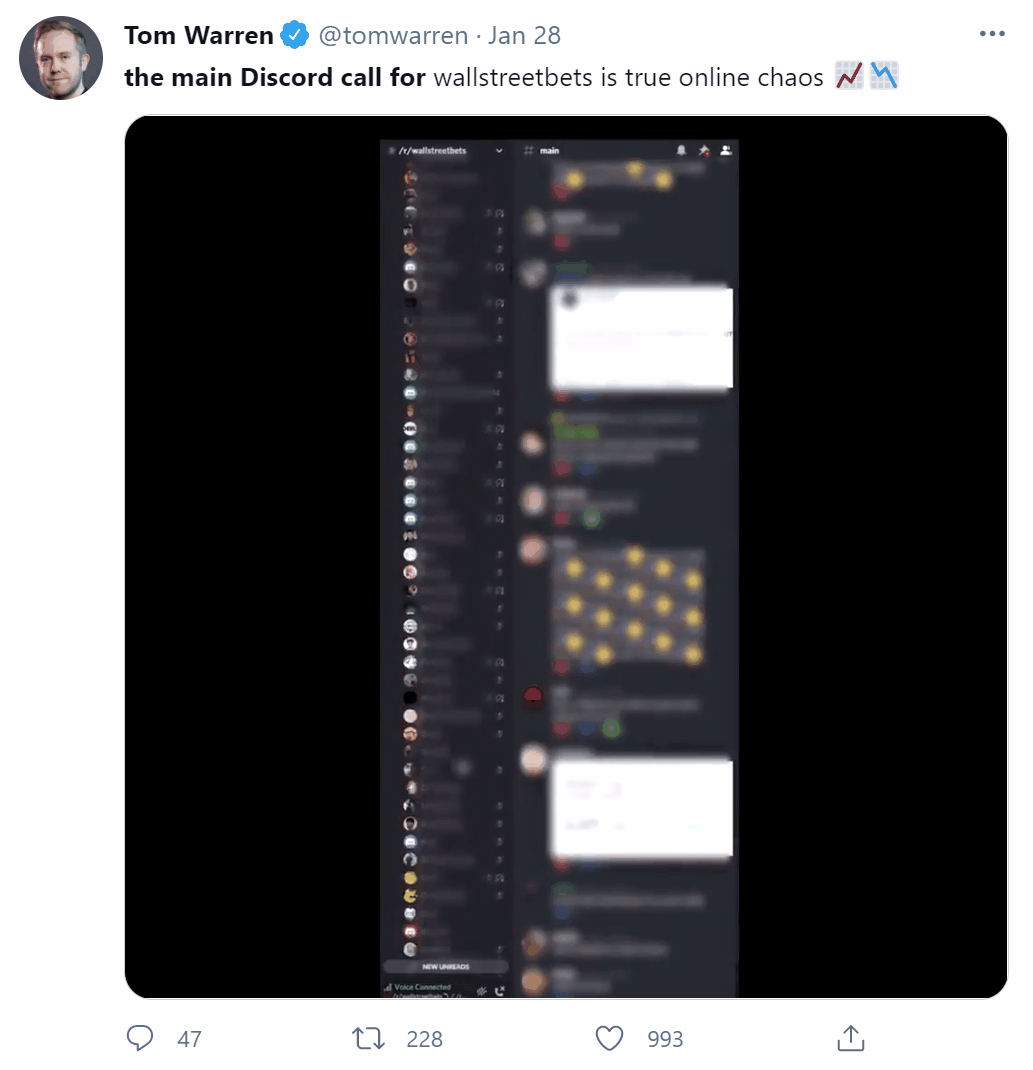
Task: Open Tom Warren's profile picture
Action: pos(61,58)
